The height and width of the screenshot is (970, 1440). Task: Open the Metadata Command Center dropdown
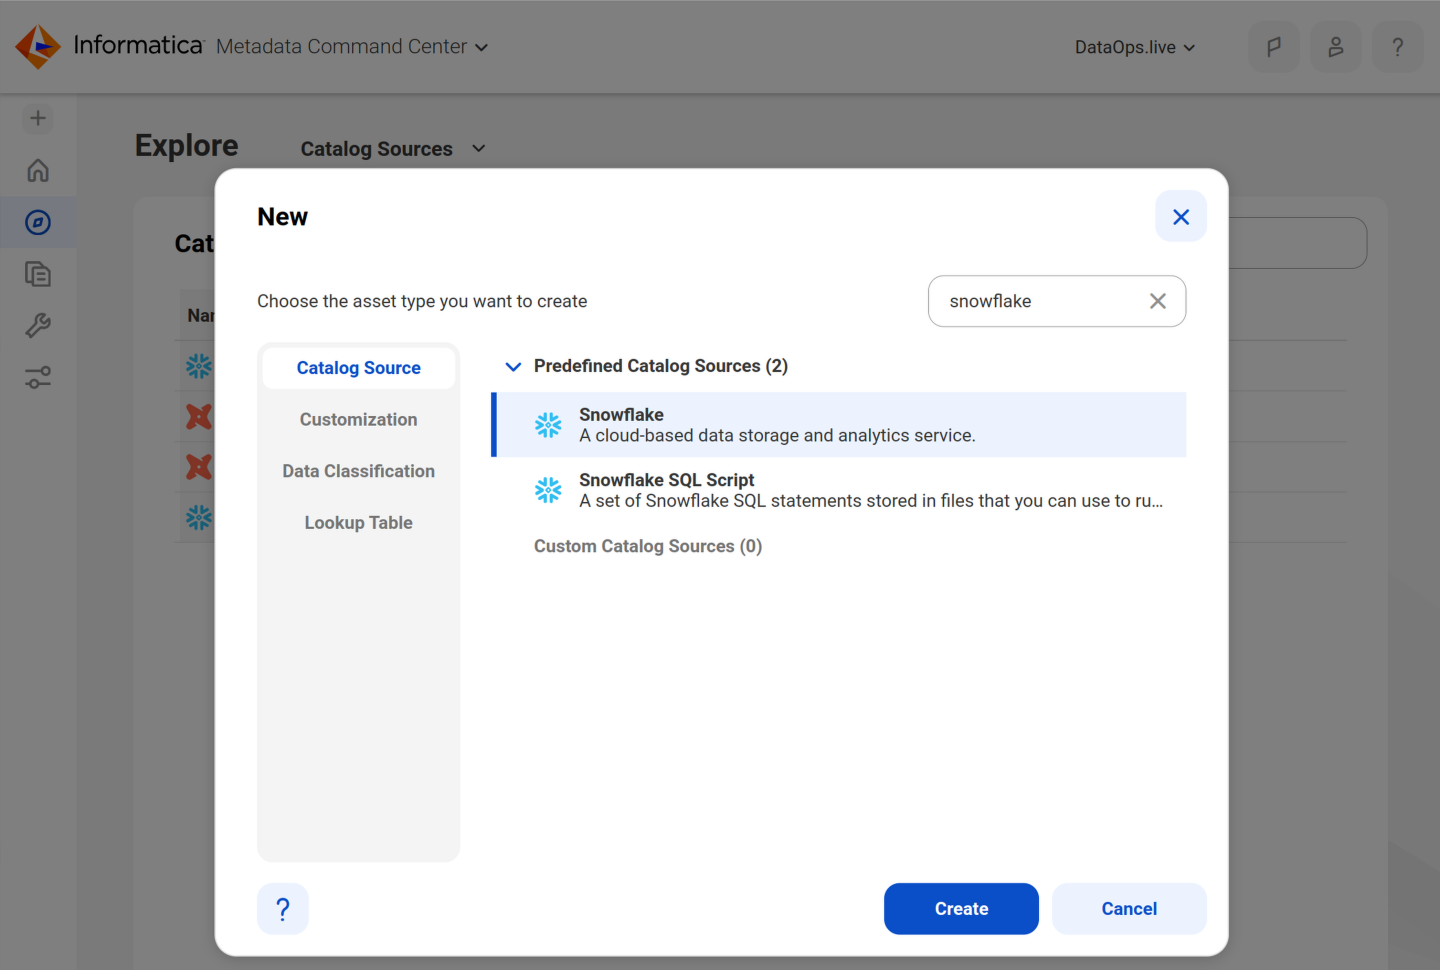351,47
